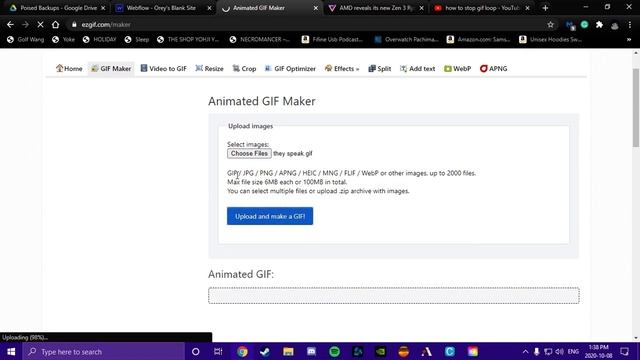Click the green Grammarly extension icon

coord(584,25)
